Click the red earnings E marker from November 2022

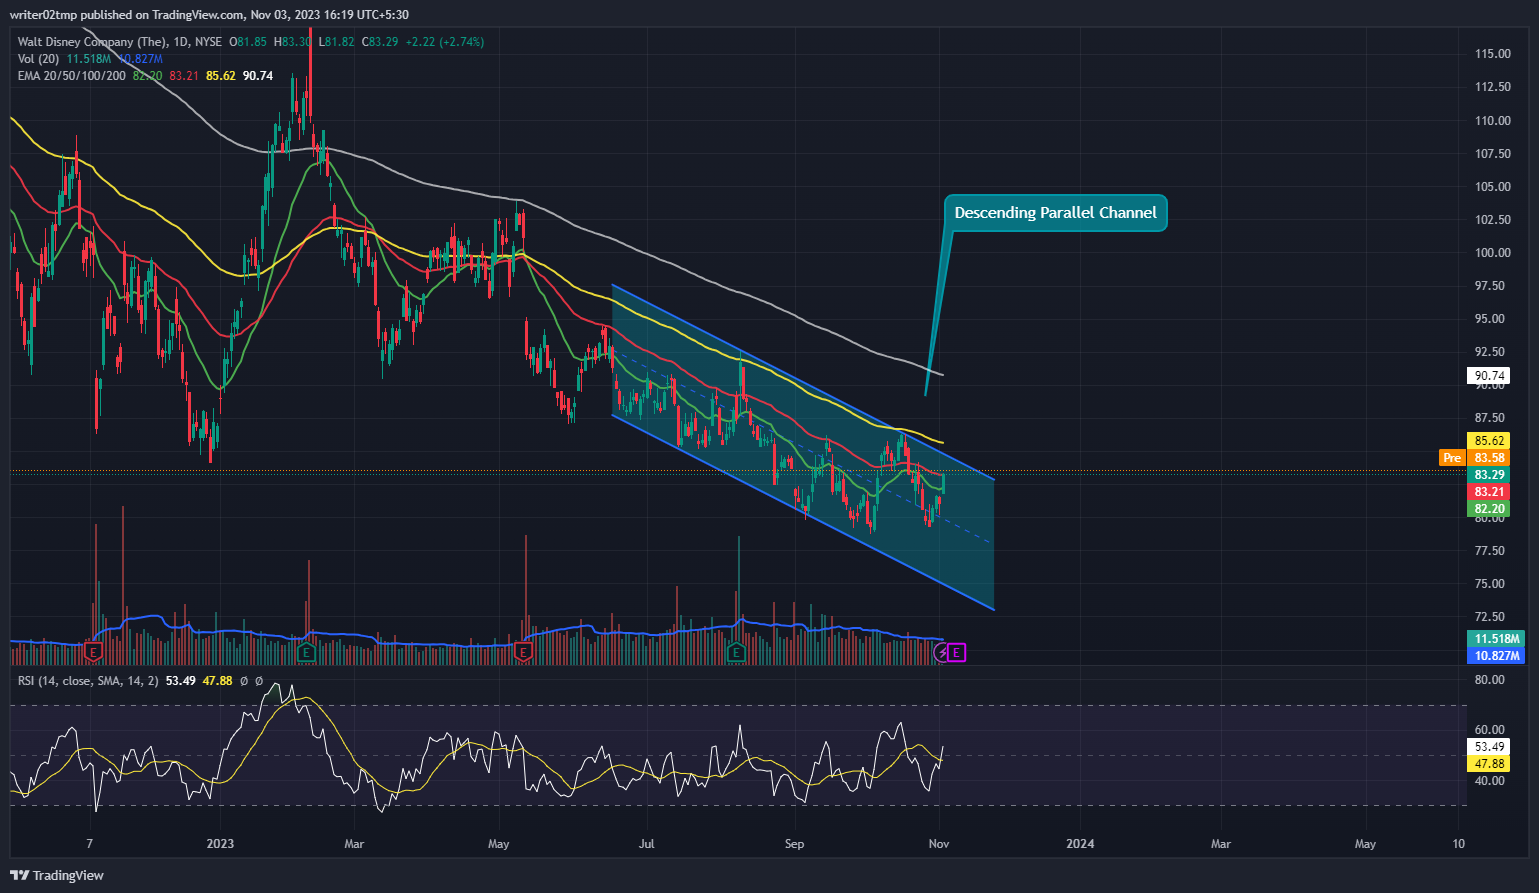pyautogui.click(x=94, y=652)
